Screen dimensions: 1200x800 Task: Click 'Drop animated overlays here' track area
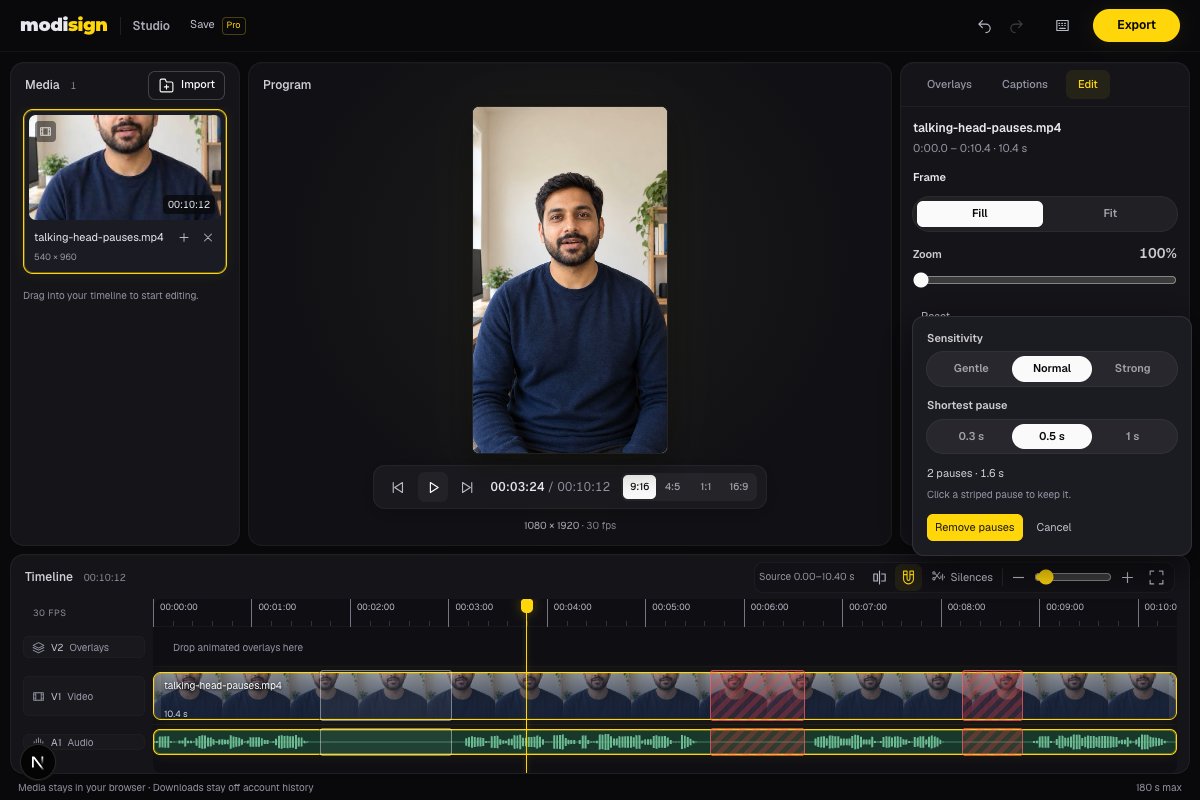pos(238,647)
